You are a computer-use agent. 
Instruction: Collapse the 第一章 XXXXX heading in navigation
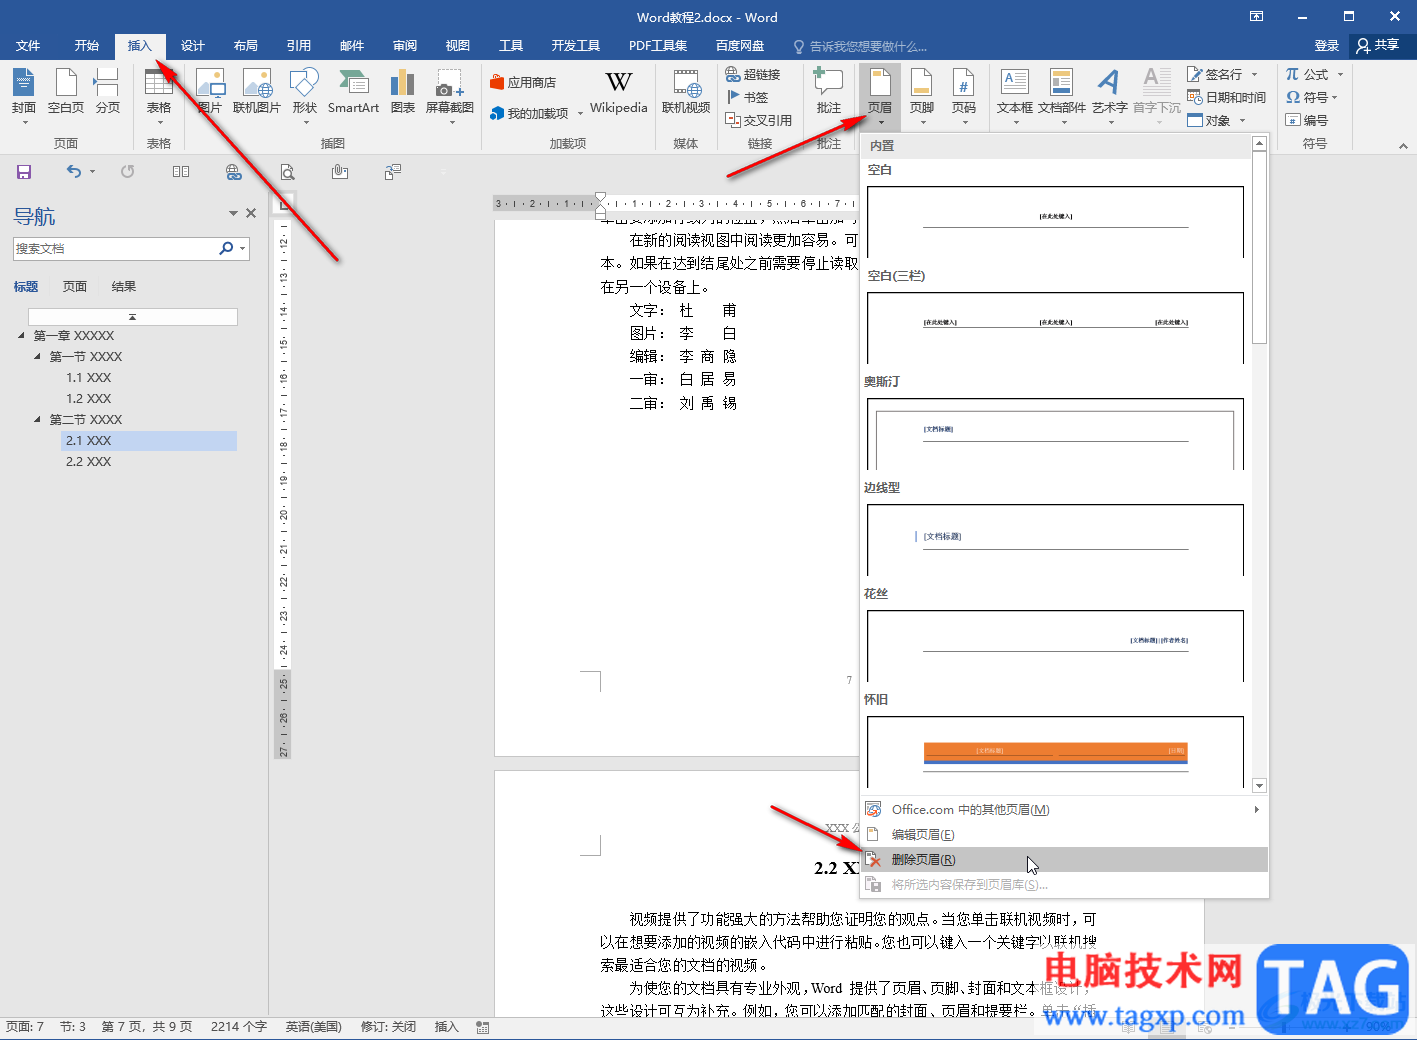point(22,335)
